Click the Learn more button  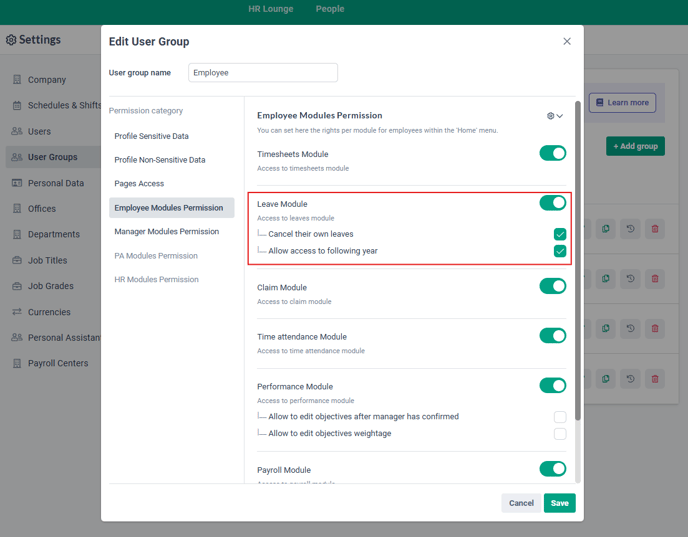(622, 103)
